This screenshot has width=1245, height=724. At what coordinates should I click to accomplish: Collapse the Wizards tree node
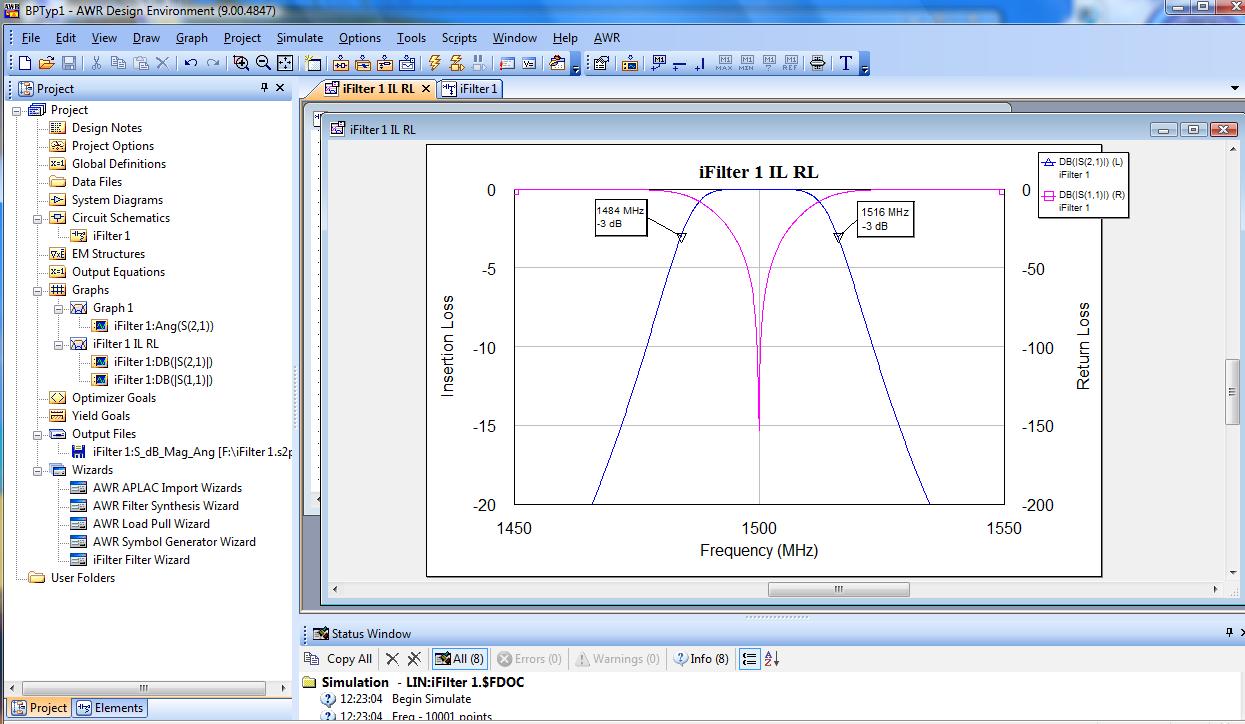coord(38,470)
